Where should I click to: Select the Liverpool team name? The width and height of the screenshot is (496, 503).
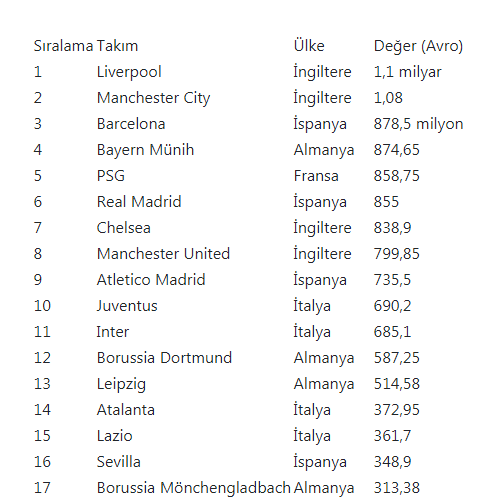129,72
